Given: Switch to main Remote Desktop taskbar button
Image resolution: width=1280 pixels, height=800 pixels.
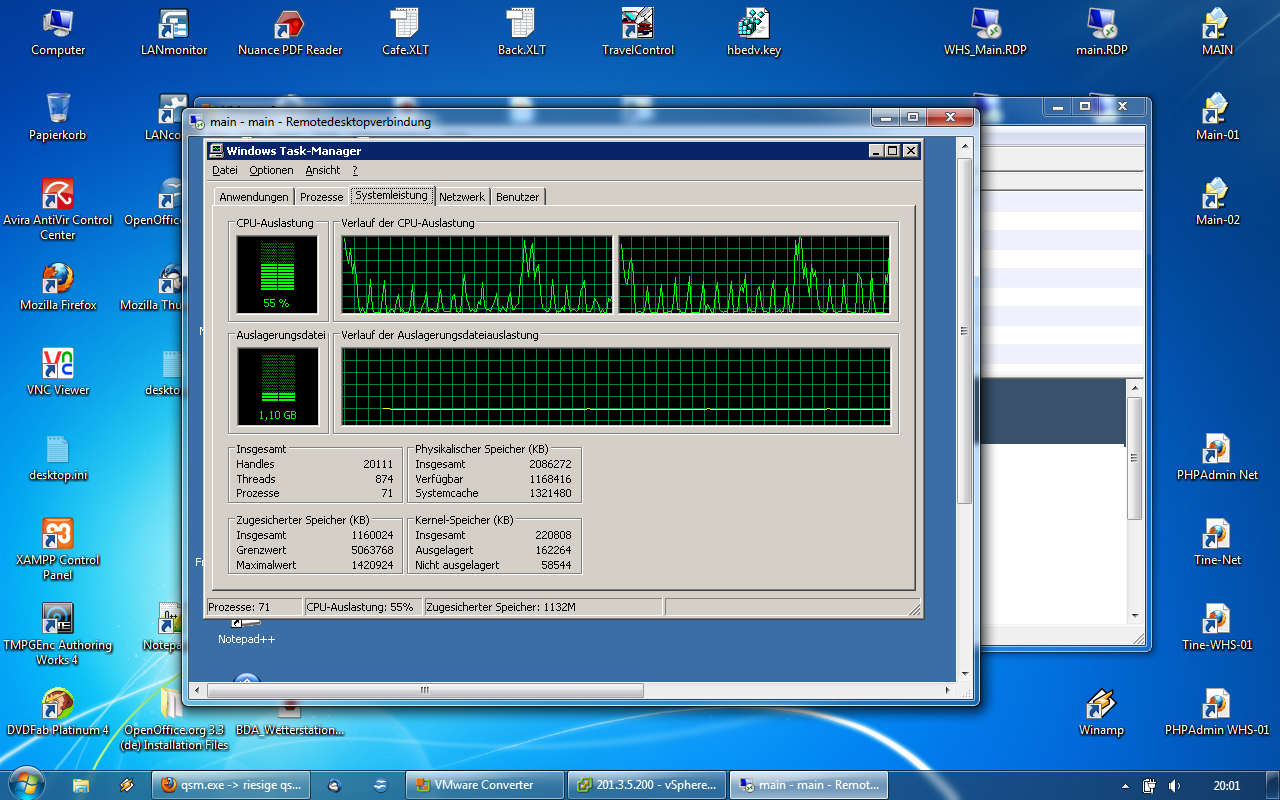Looking at the screenshot, I should 808,785.
